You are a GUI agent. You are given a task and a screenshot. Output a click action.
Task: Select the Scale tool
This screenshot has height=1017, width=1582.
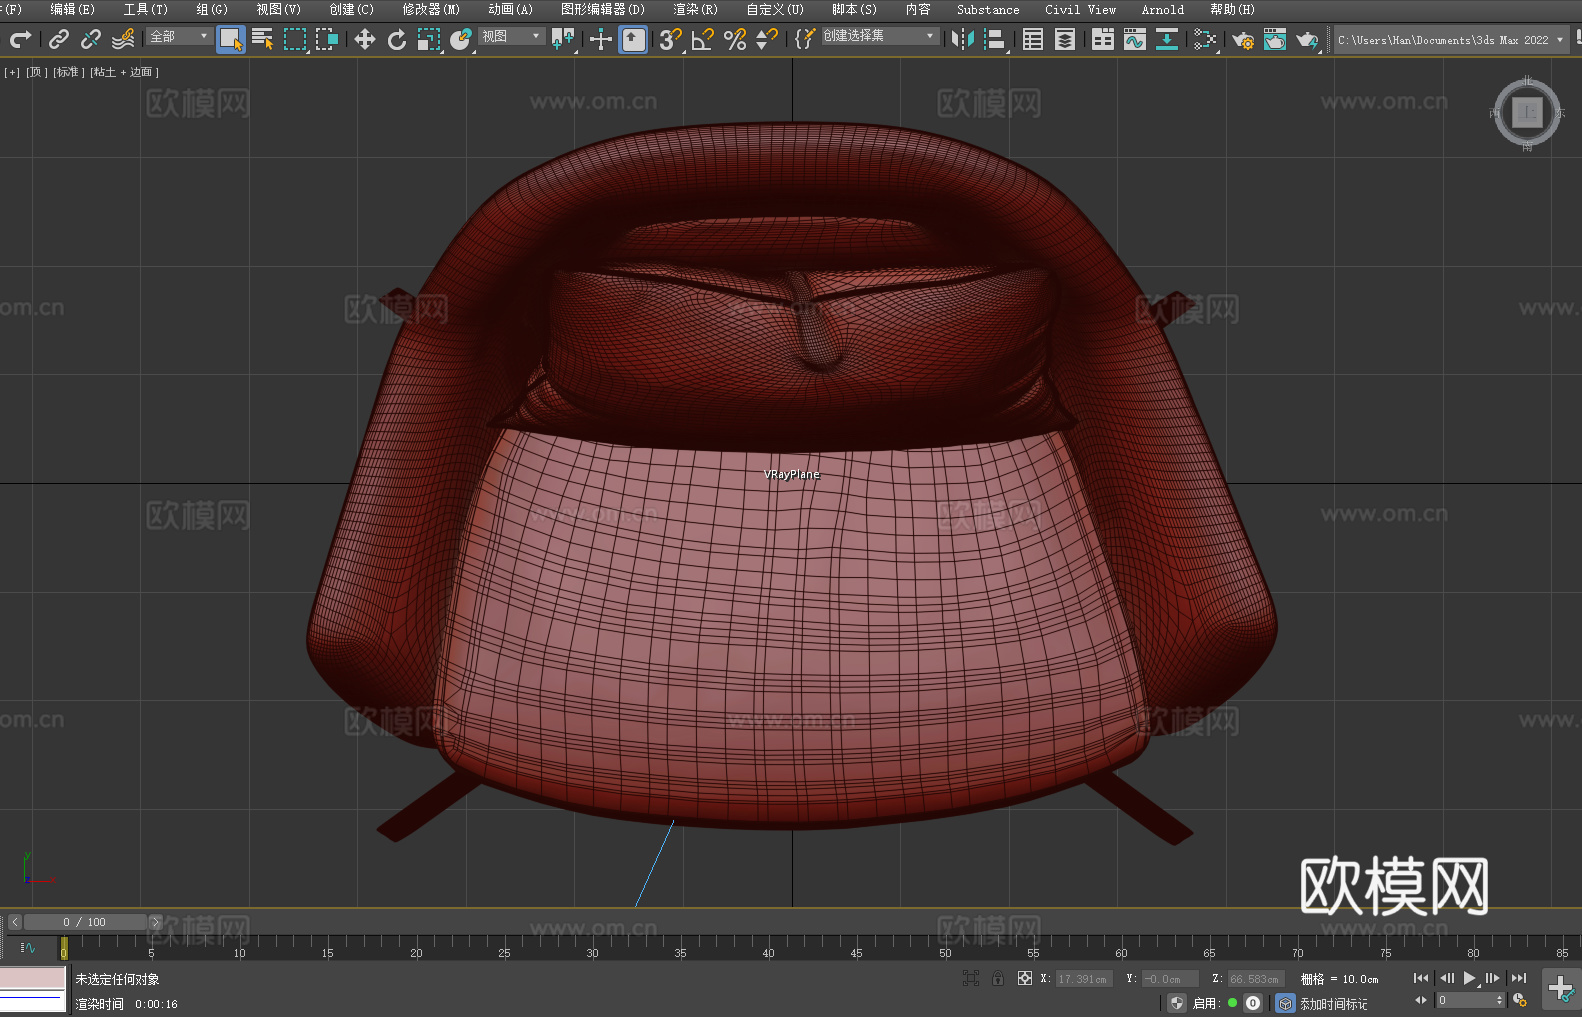(429, 39)
